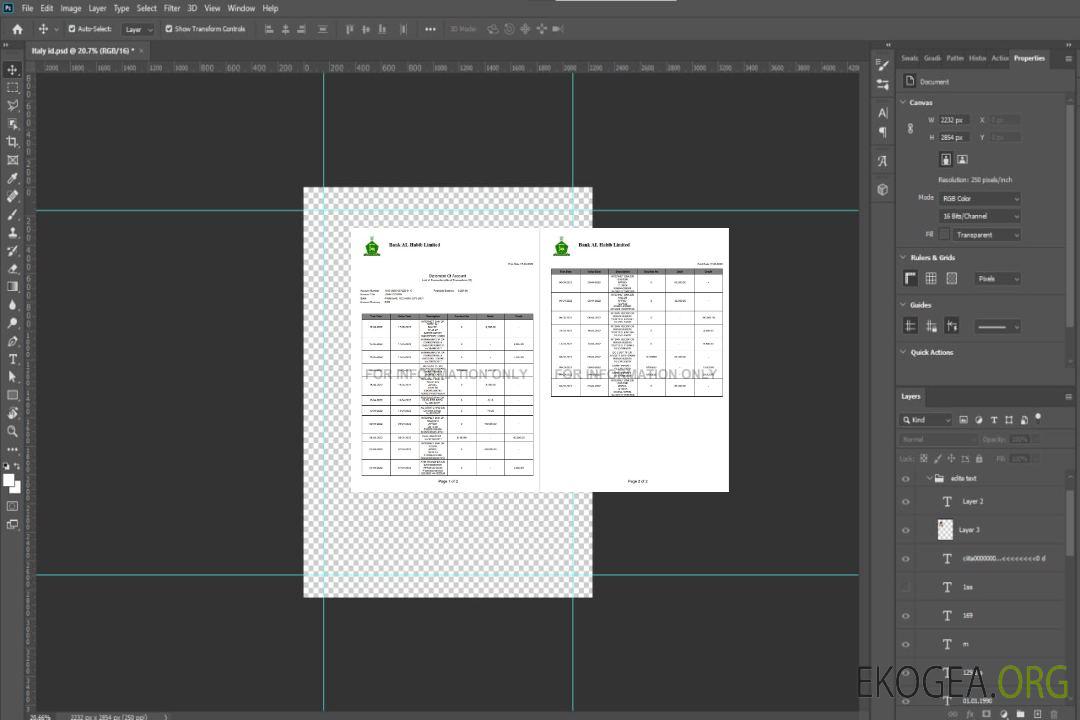
Task: Click the canvas Fill color swatch
Action: pos(944,235)
